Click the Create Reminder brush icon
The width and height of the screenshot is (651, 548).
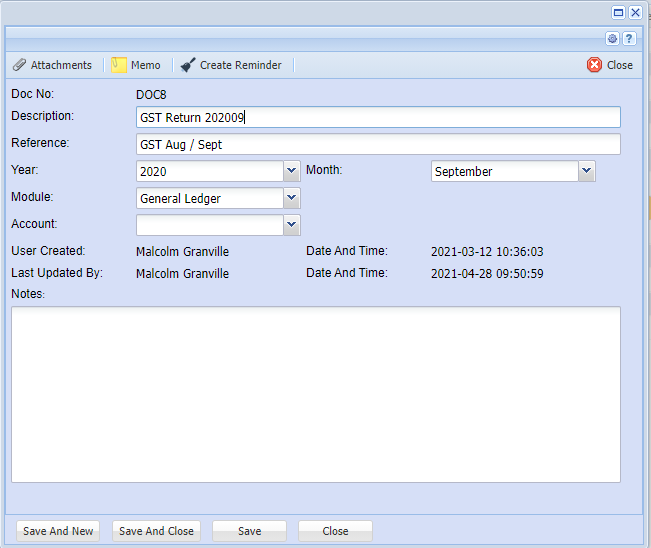pyautogui.click(x=188, y=65)
